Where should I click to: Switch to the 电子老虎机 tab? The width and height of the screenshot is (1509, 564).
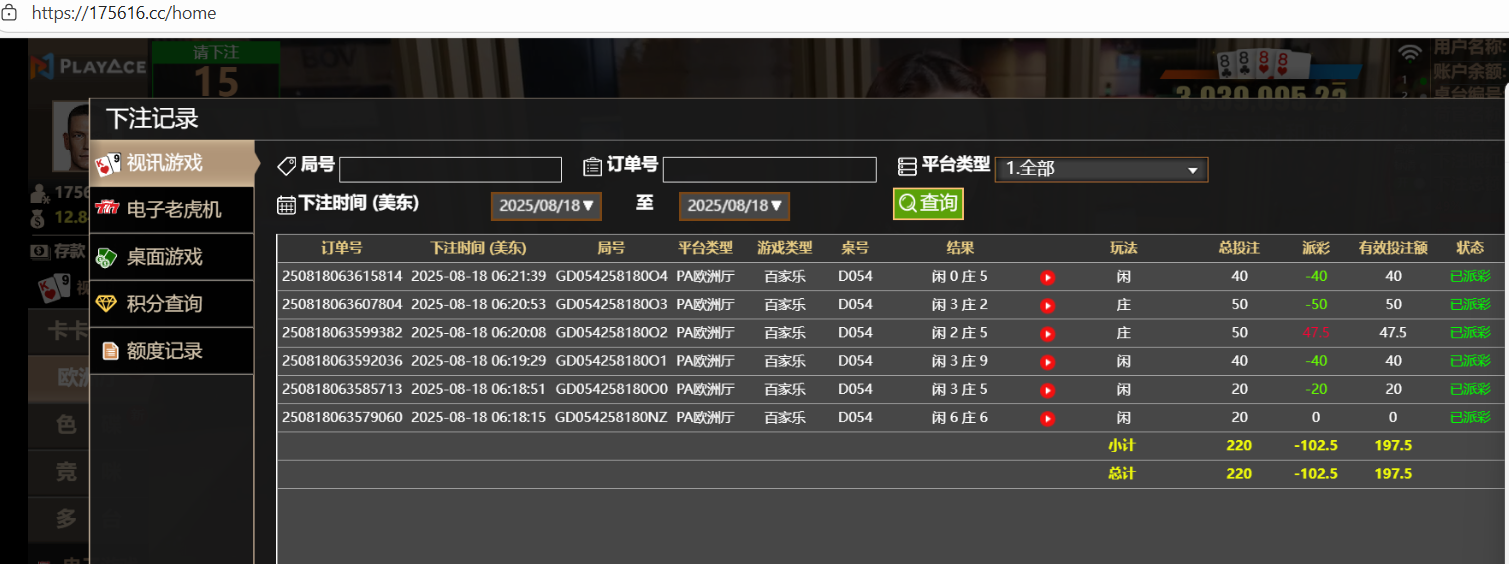click(x=171, y=210)
